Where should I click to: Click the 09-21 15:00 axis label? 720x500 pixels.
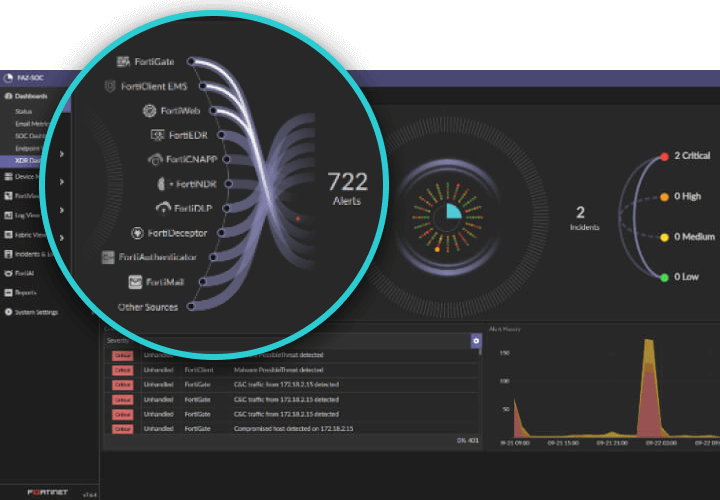point(563,443)
